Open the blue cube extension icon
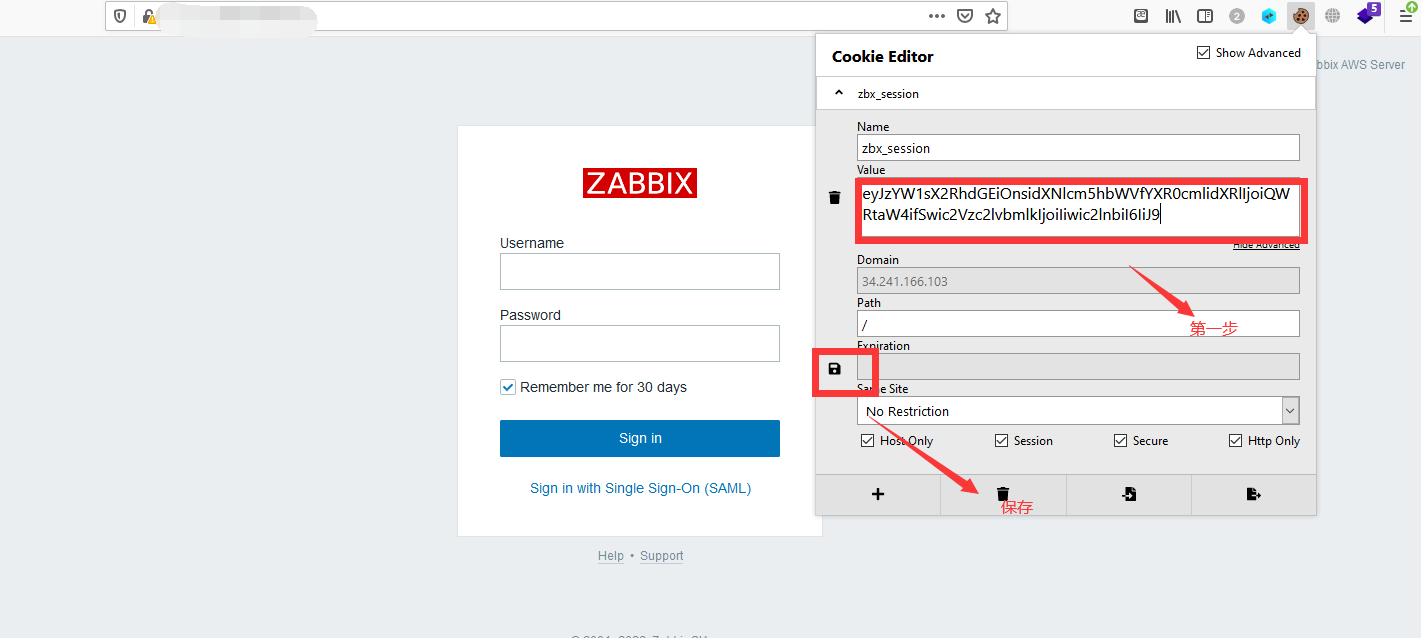1421x638 pixels. (1269, 16)
